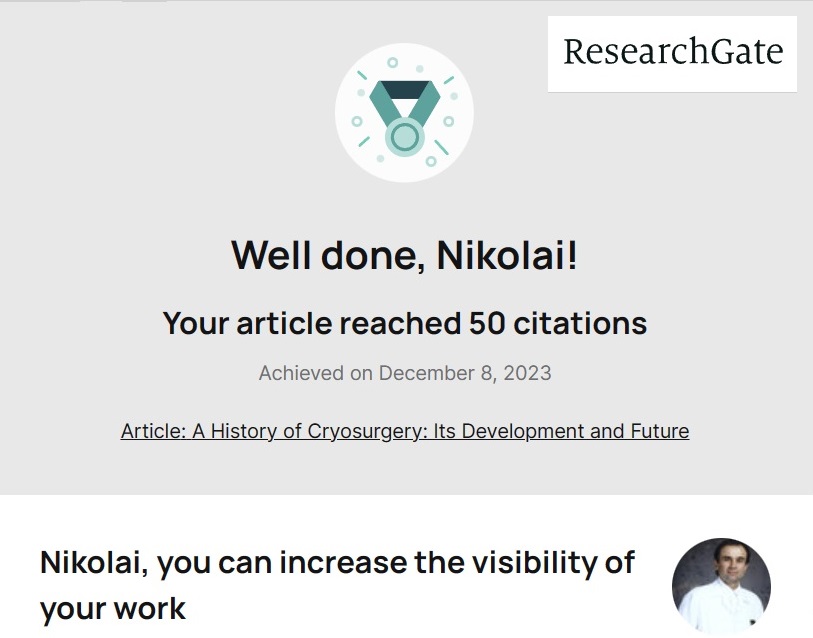
Task: Open Nikolai's profile photo
Action: (721, 588)
